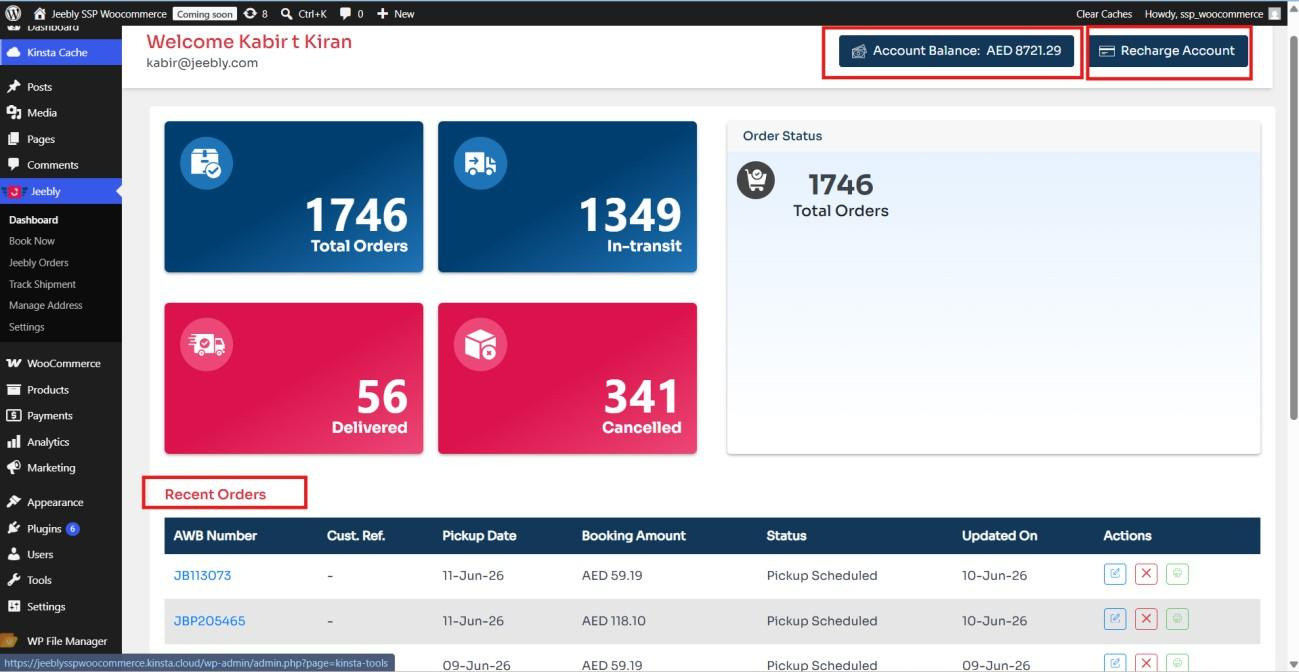Click the delivery truck icon on Delivered card
Screen dimensions: 1299x672
(x=206, y=345)
